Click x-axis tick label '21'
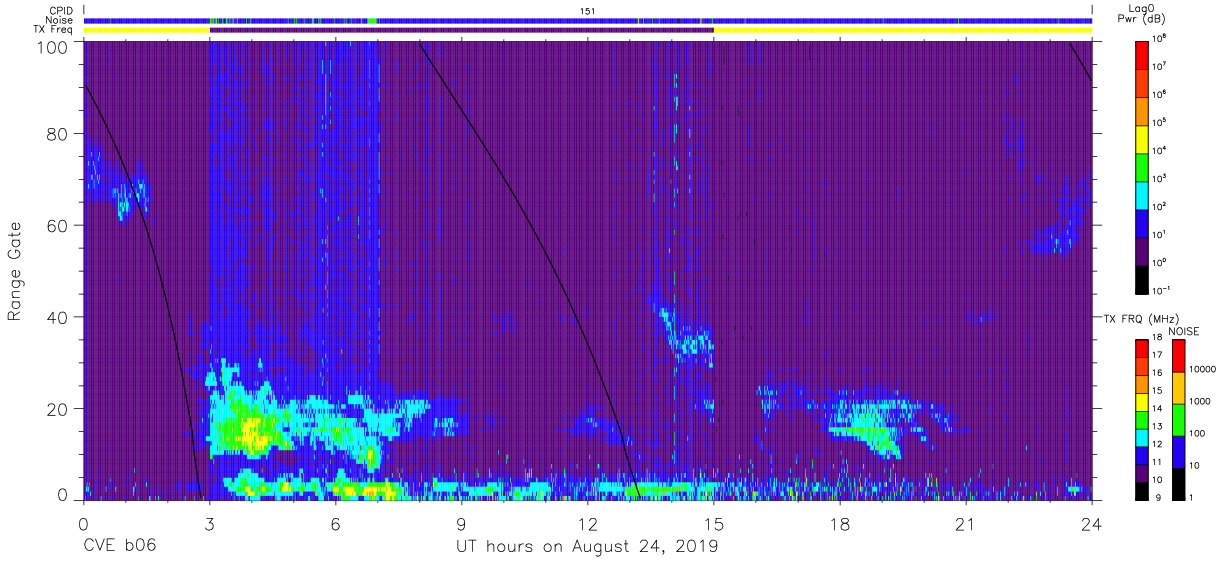Screen dimensions: 1228x567 [x=965, y=524]
